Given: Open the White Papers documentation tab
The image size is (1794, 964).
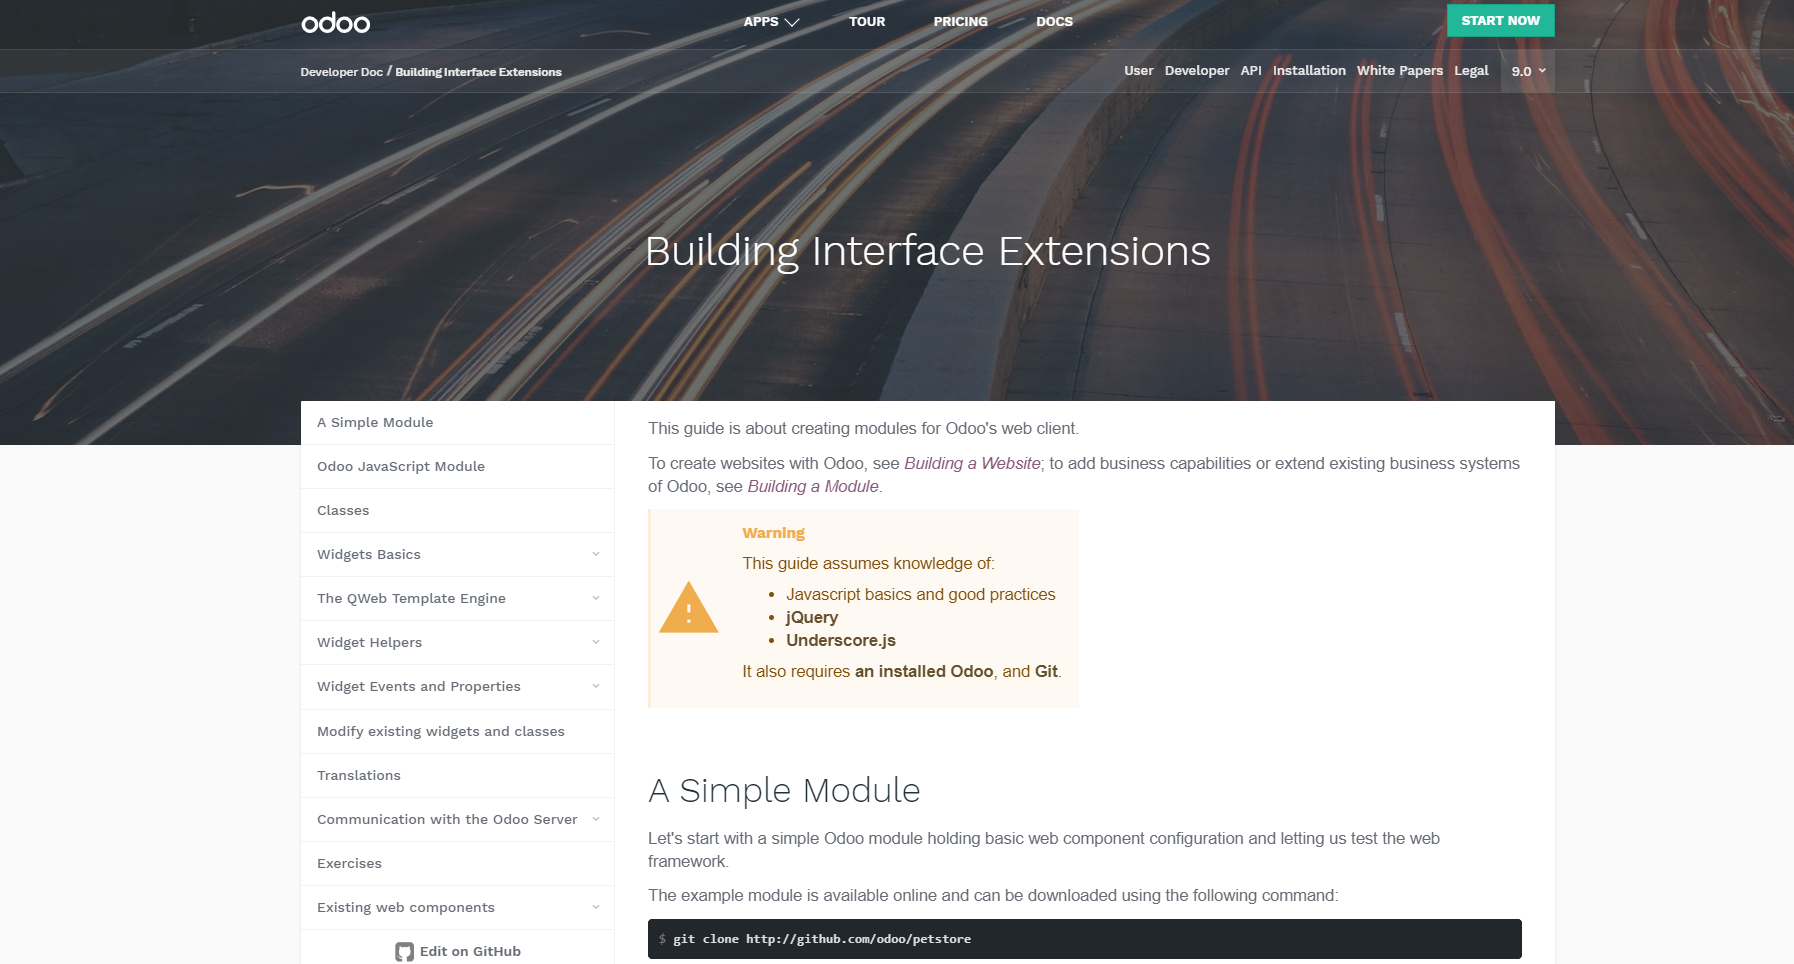Looking at the screenshot, I should coord(1399,71).
